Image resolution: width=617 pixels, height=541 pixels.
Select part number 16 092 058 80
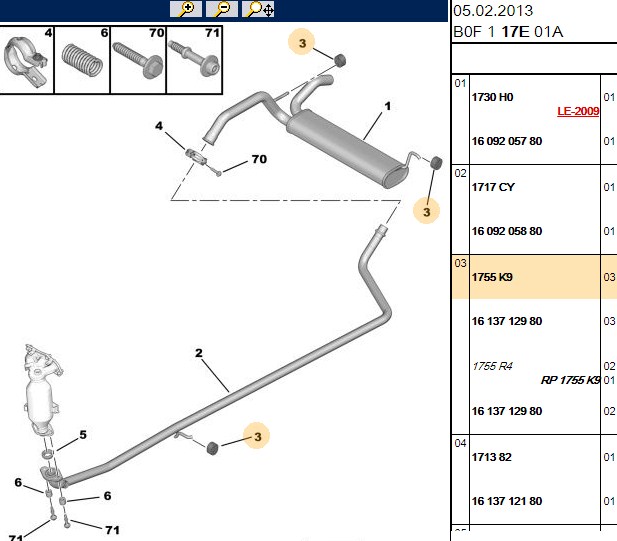507,231
